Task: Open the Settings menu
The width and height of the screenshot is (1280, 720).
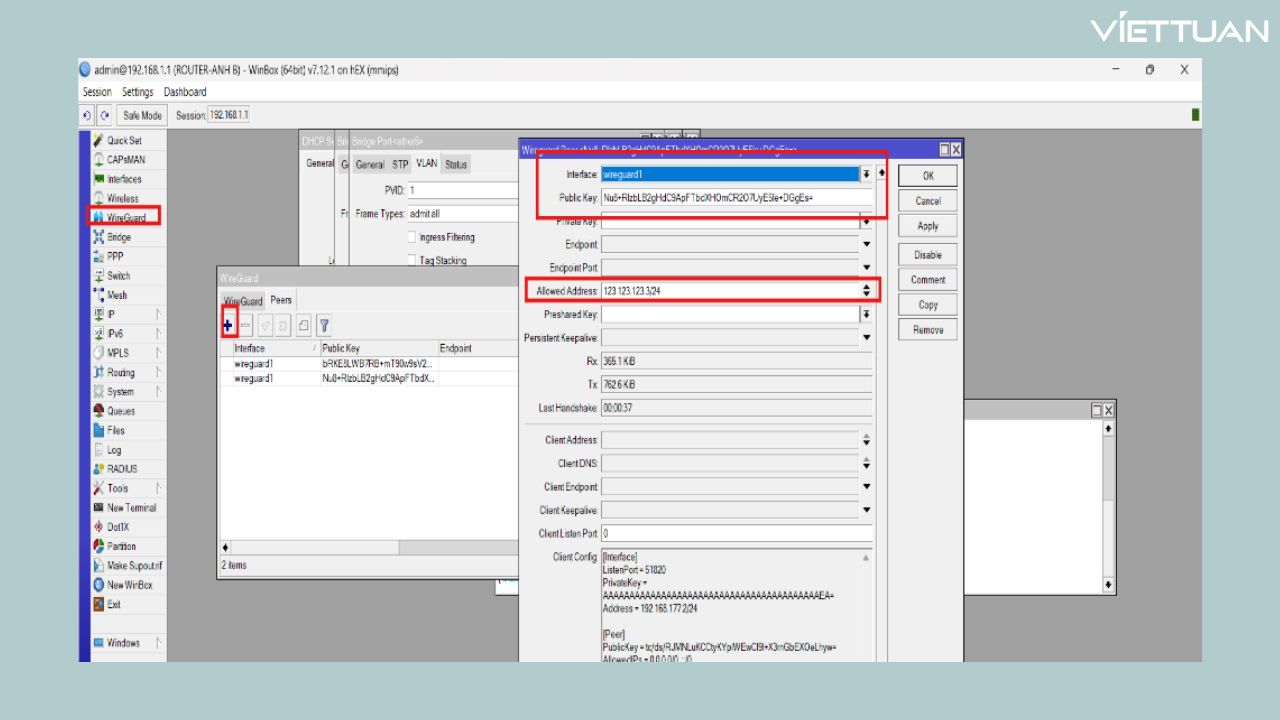Action: (x=138, y=92)
